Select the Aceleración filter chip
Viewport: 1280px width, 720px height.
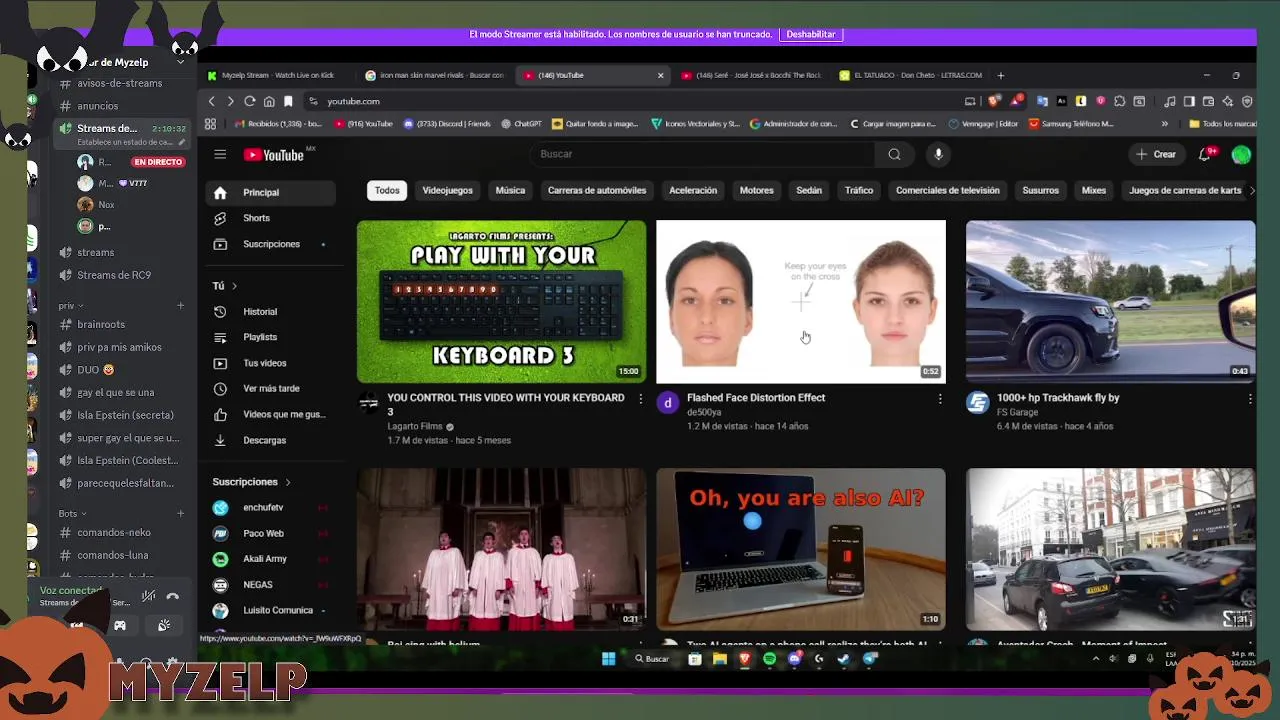coord(693,190)
